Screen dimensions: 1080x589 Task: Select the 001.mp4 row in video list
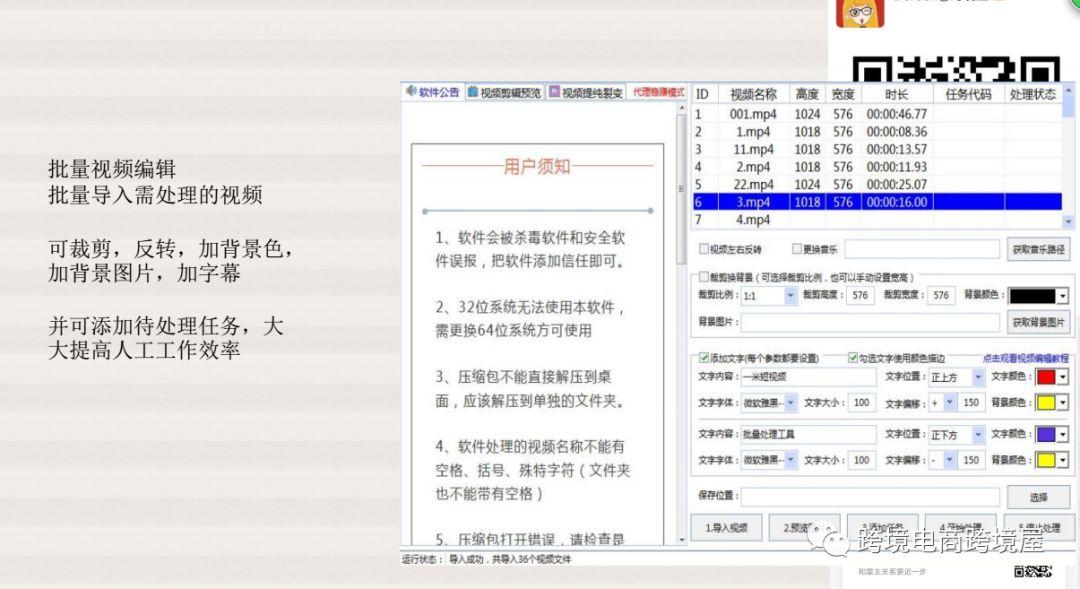click(877, 114)
